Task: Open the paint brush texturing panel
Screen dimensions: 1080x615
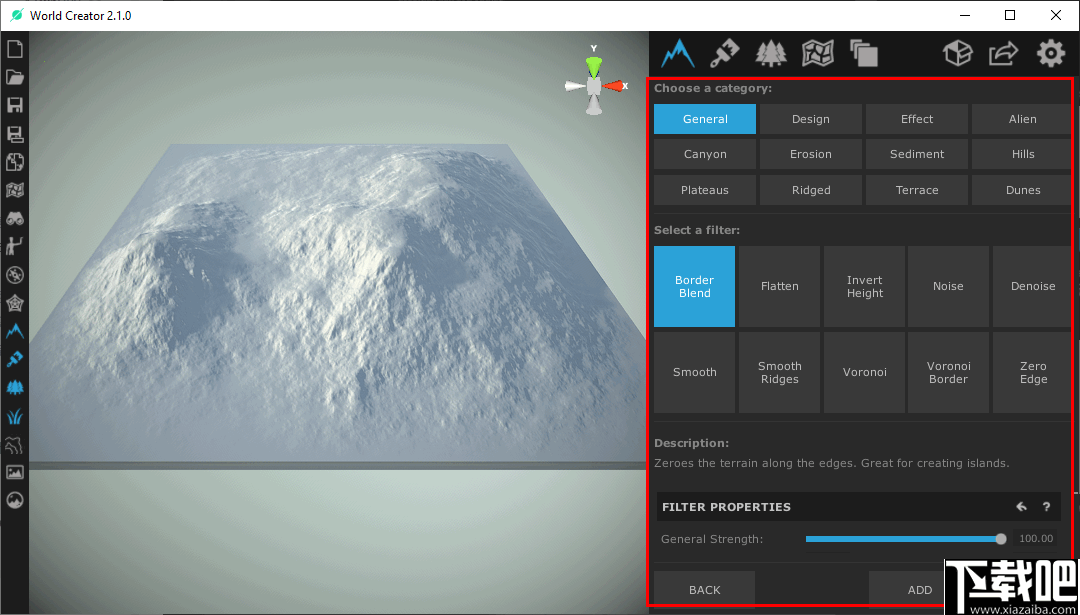Action: pyautogui.click(x=724, y=52)
